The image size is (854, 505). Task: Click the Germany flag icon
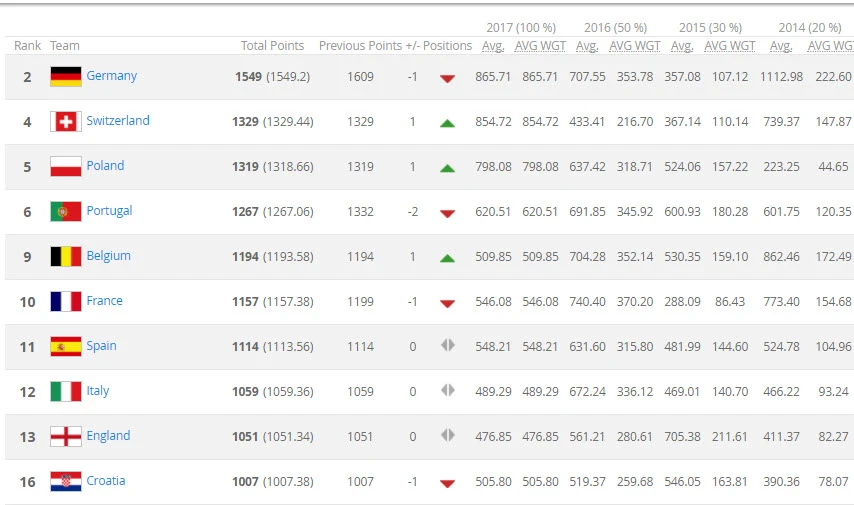[66, 76]
